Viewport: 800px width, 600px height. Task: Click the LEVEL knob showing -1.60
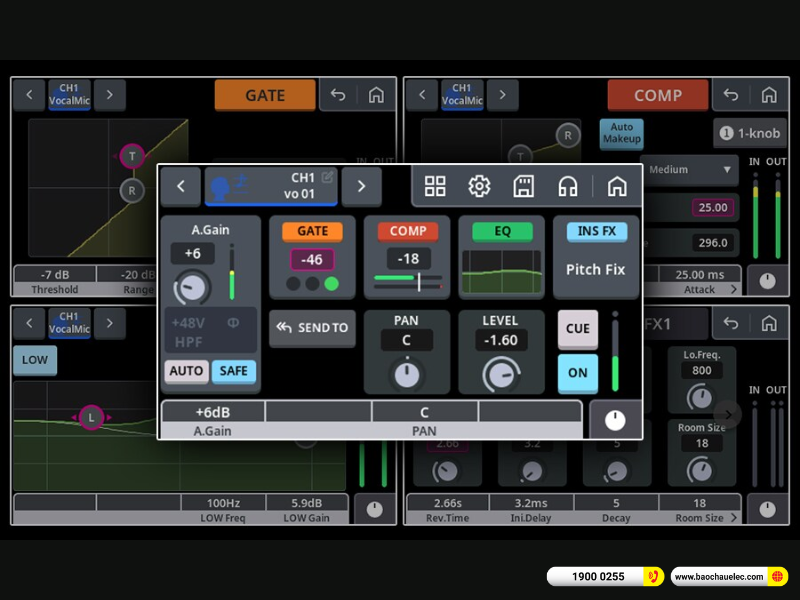[501, 374]
